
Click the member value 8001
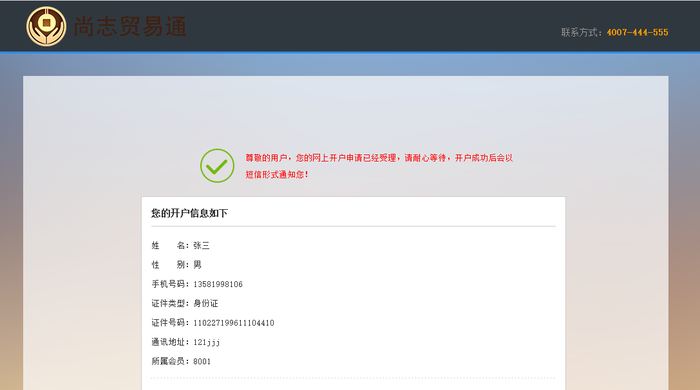click(202, 361)
